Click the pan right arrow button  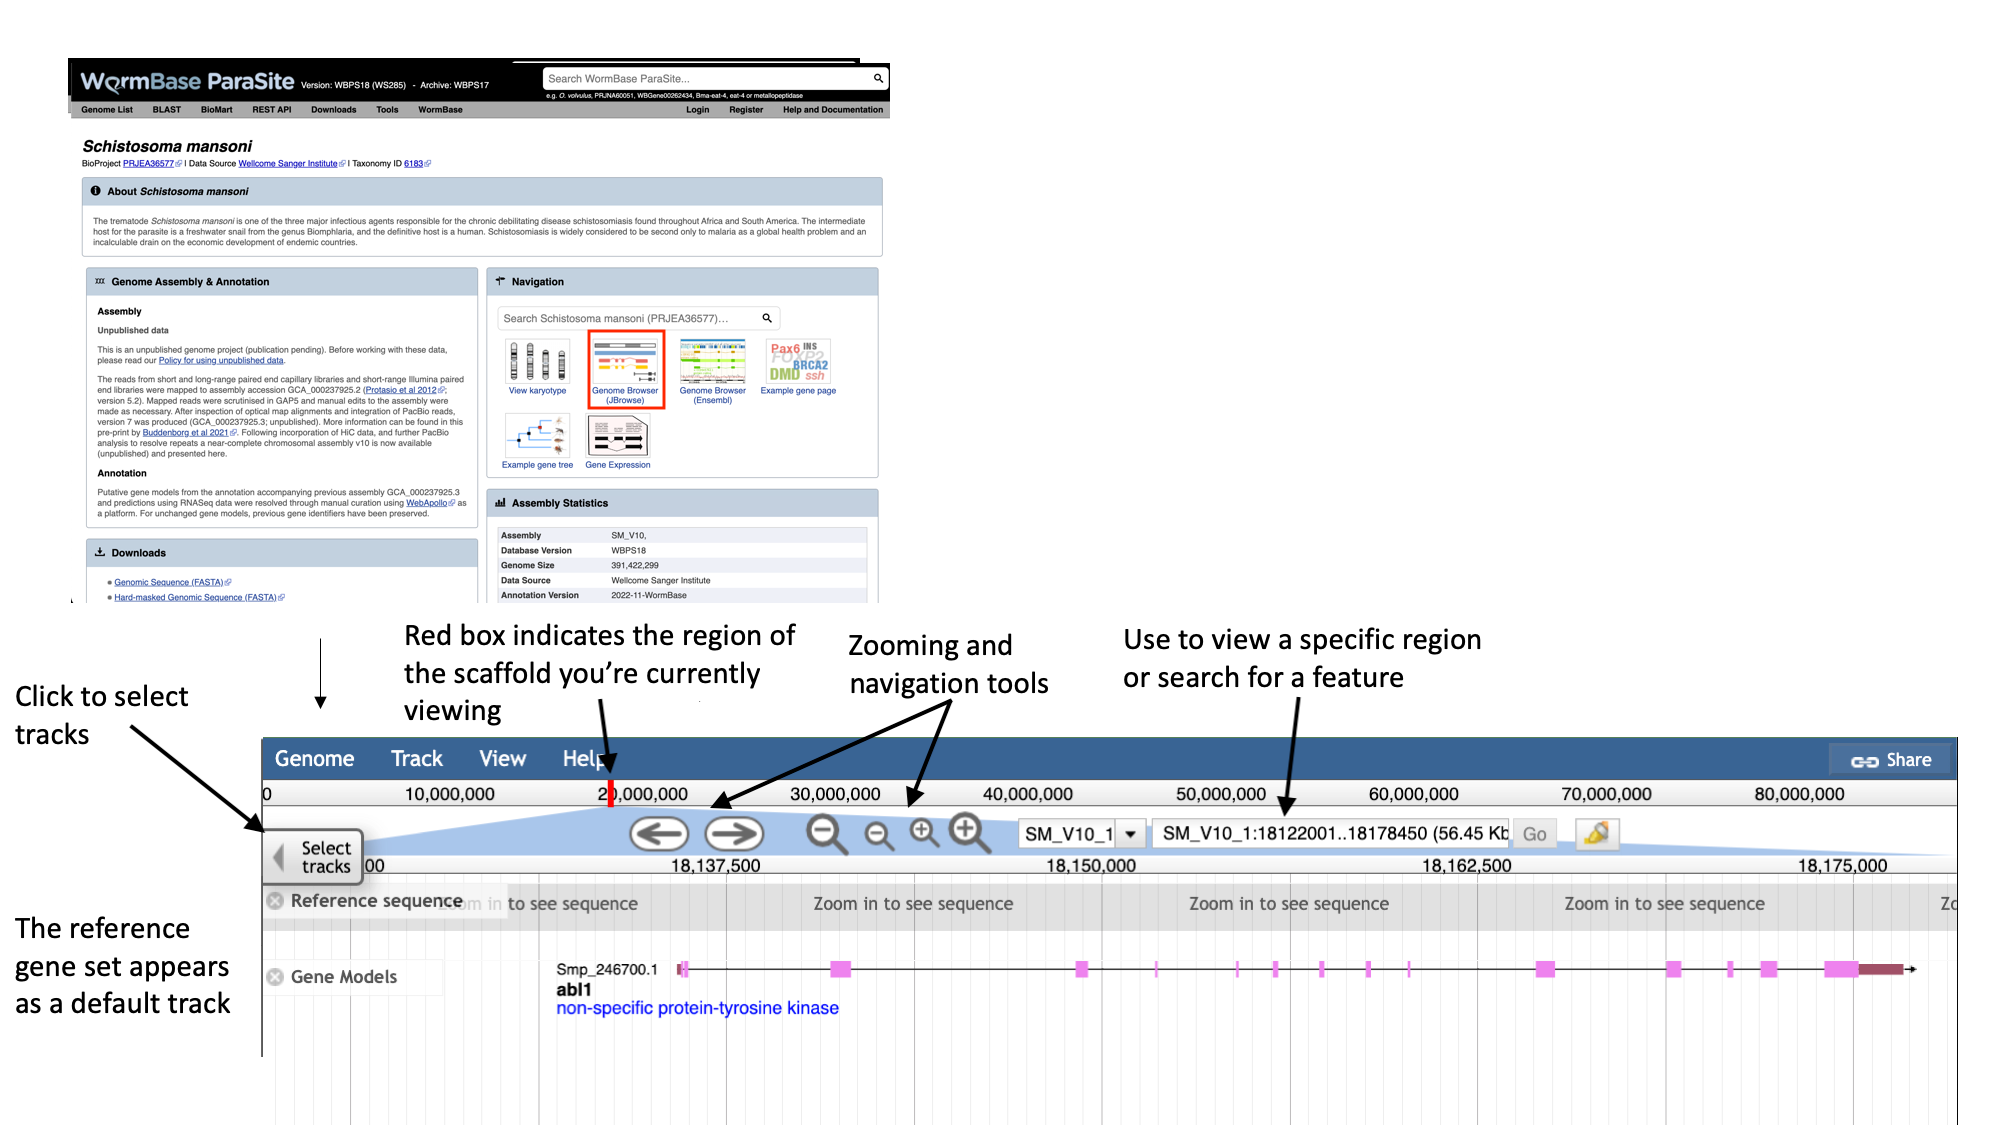click(734, 834)
